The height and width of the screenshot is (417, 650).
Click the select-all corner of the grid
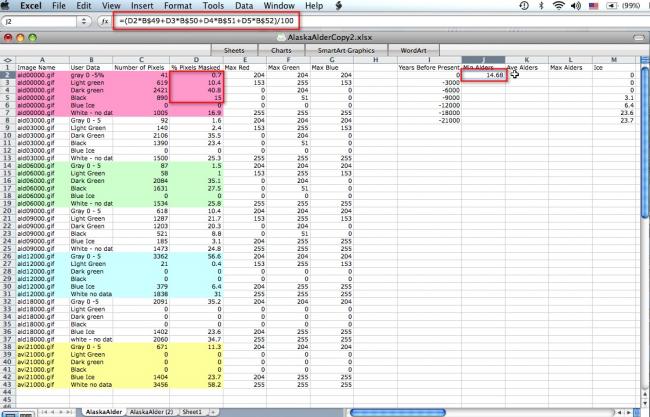pyautogui.click(x=8, y=59)
